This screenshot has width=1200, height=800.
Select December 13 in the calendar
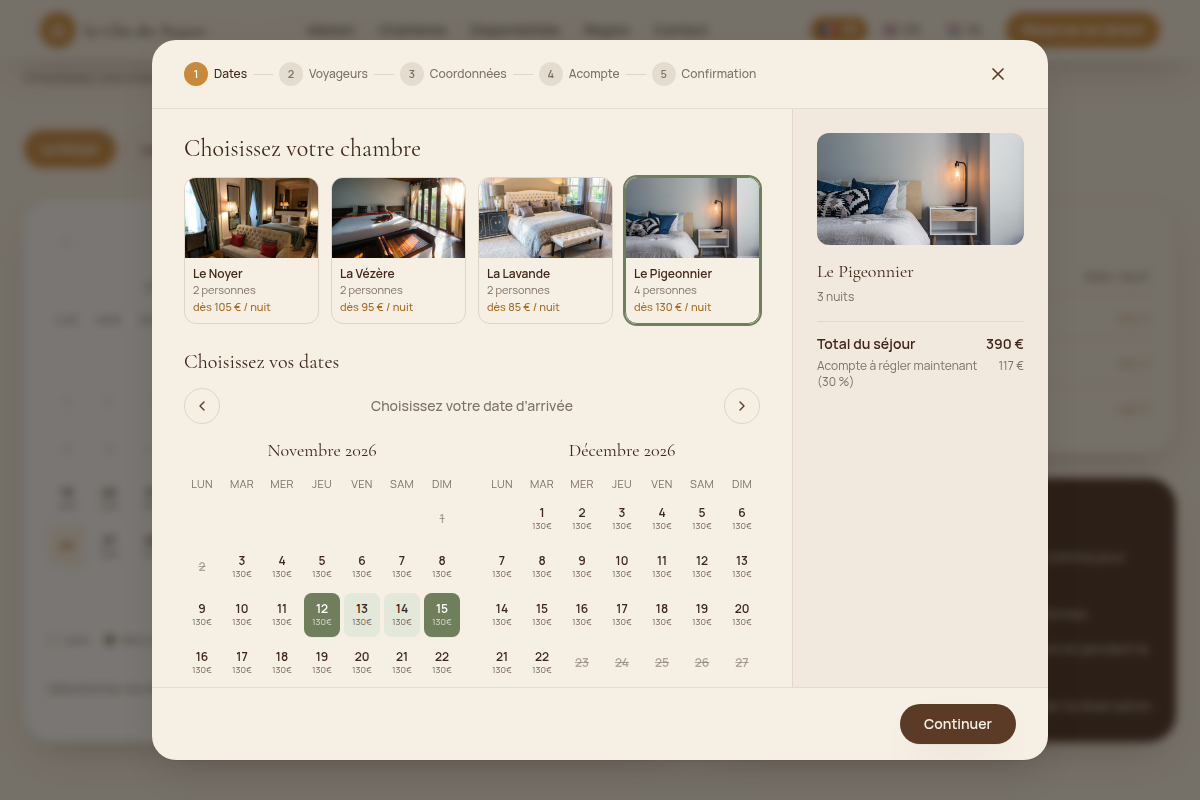pyautogui.click(x=742, y=566)
